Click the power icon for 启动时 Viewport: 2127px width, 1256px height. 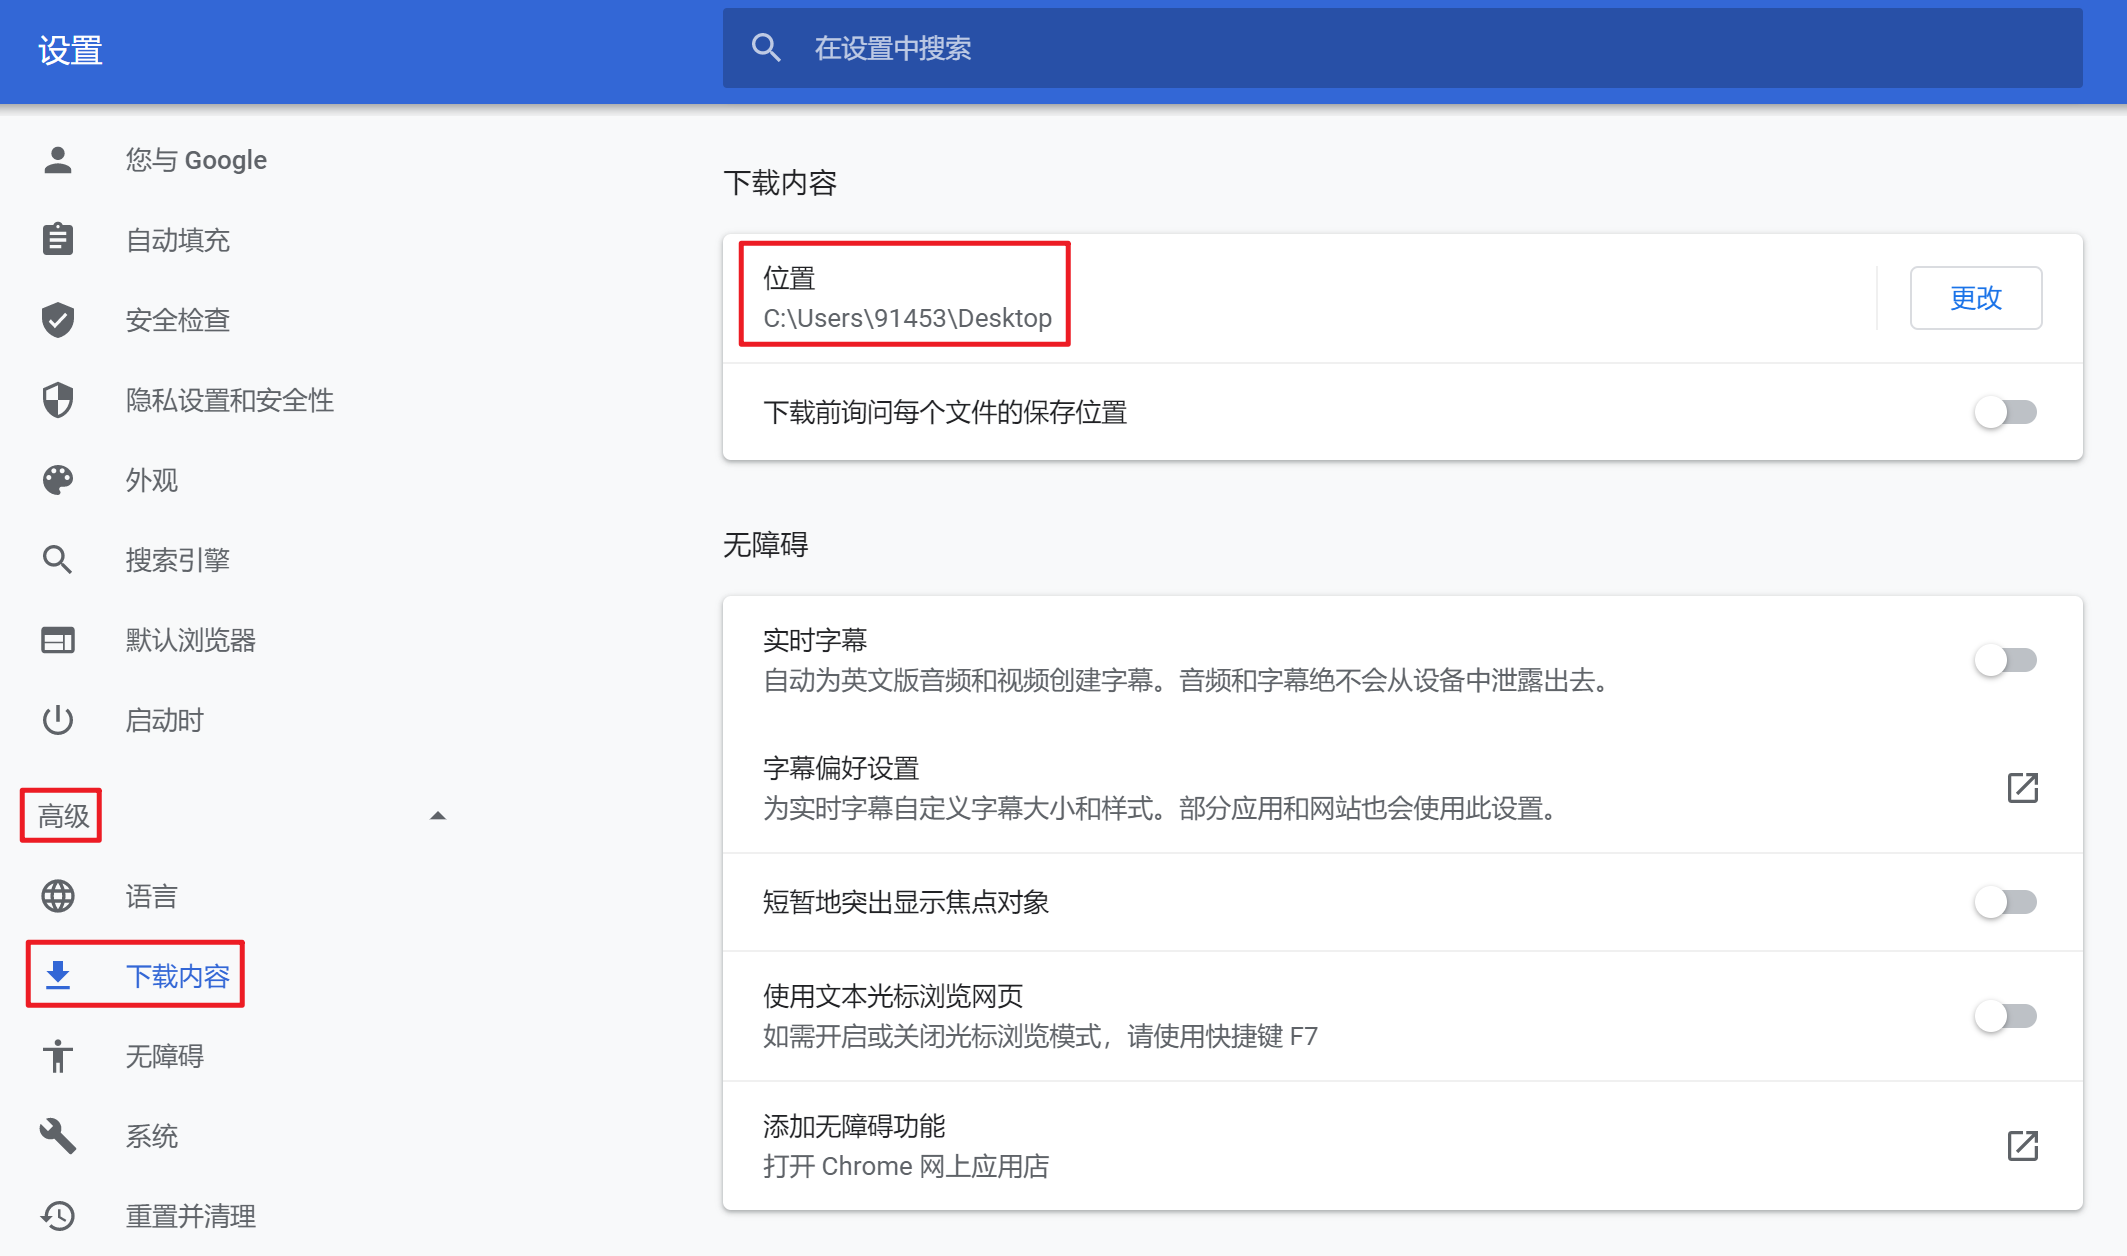point(58,720)
